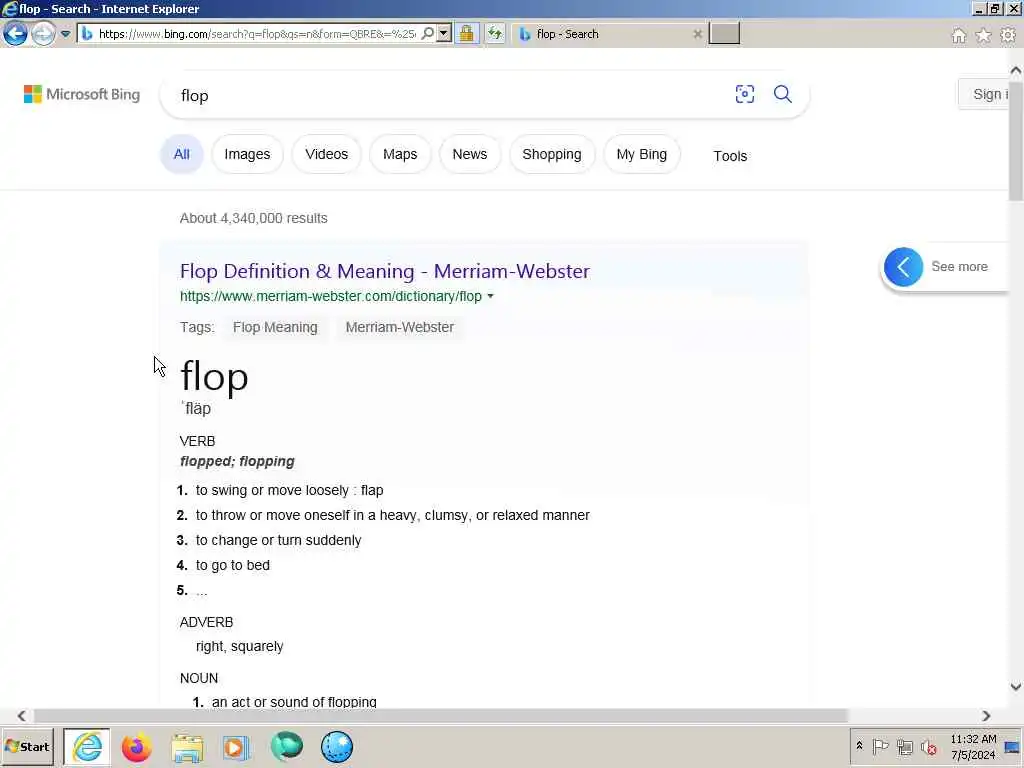Screen dimensions: 1024x768
Task: Click the visual search camera icon
Action: click(744, 94)
